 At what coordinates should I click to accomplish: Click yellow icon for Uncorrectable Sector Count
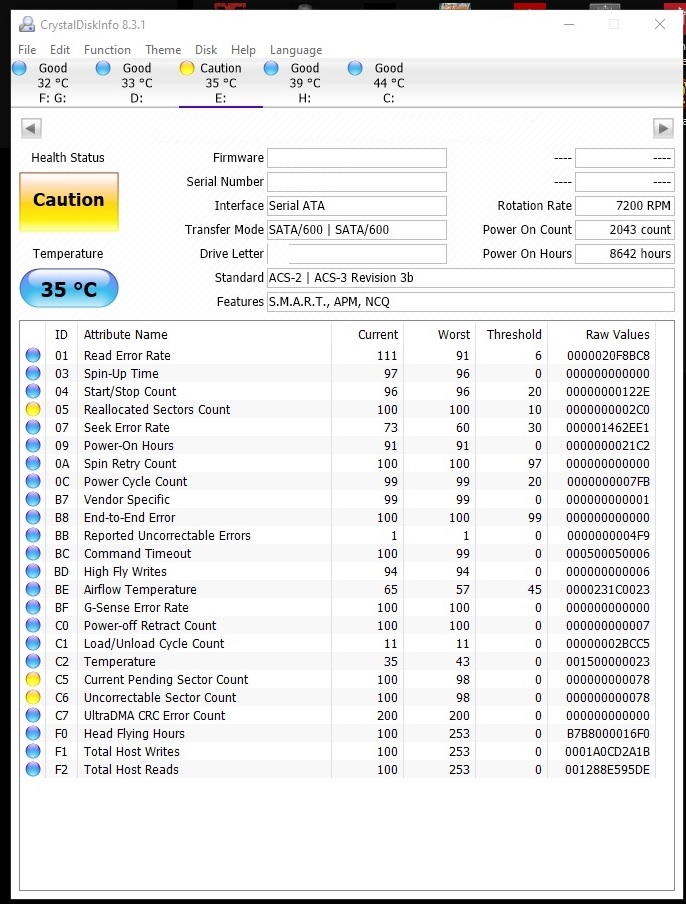tap(33, 697)
